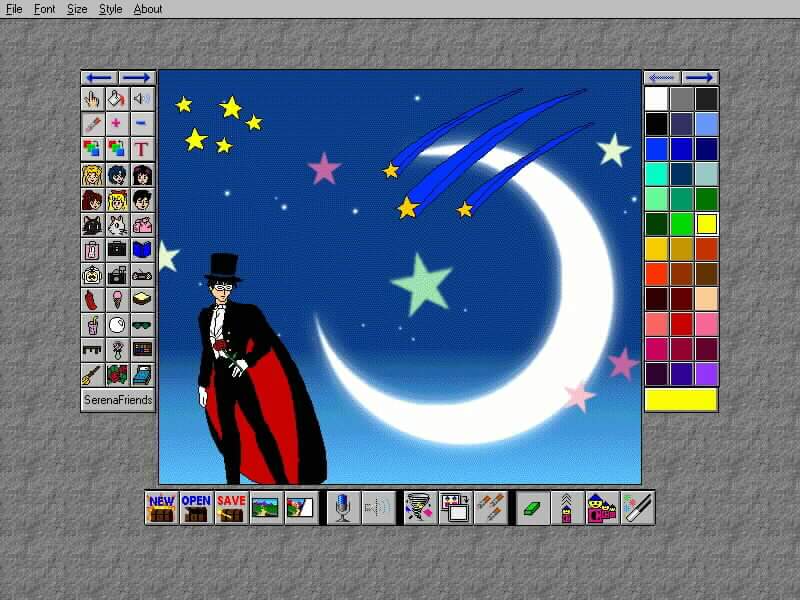Image resolution: width=800 pixels, height=600 pixels.
Task: Click the multiple brushes icon
Action: [491, 508]
